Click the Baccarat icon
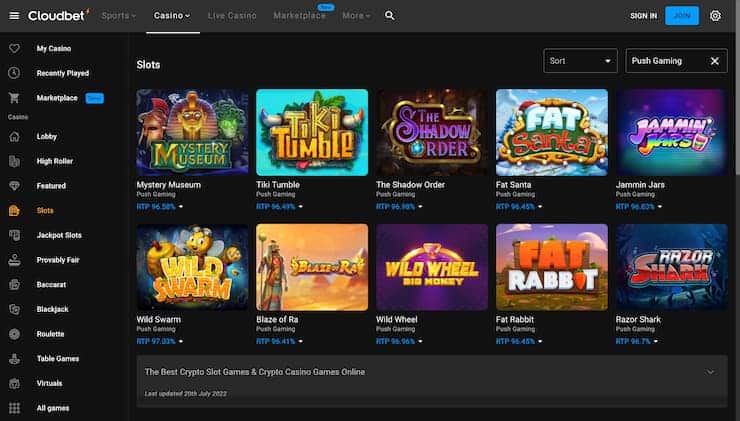This screenshot has height=421, width=740. [x=15, y=284]
